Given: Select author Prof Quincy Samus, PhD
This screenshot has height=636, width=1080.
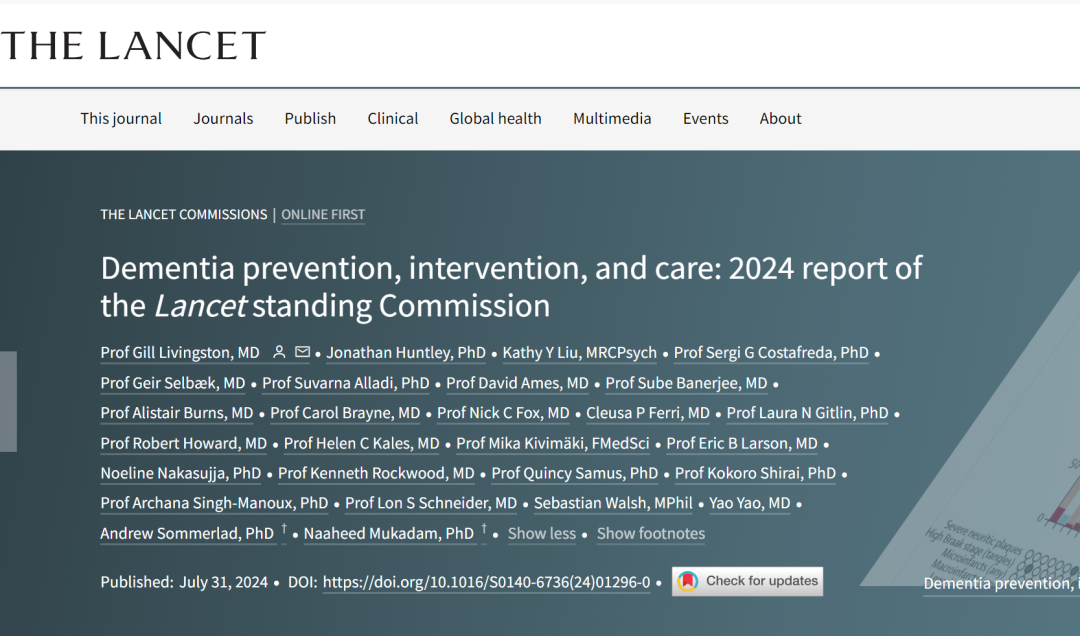Looking at the screenshot, I should pyautogui.click(x=574, y=473).
